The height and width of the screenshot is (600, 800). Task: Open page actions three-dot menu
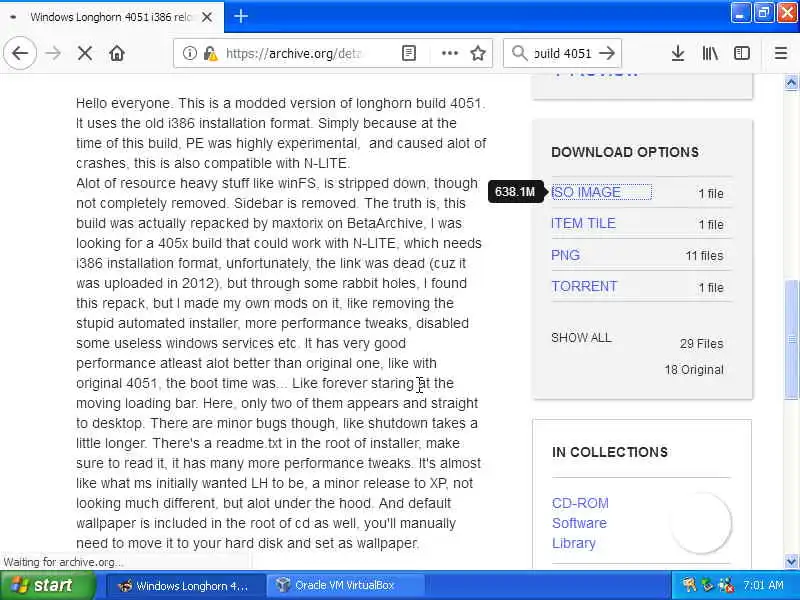coord(449,53)
